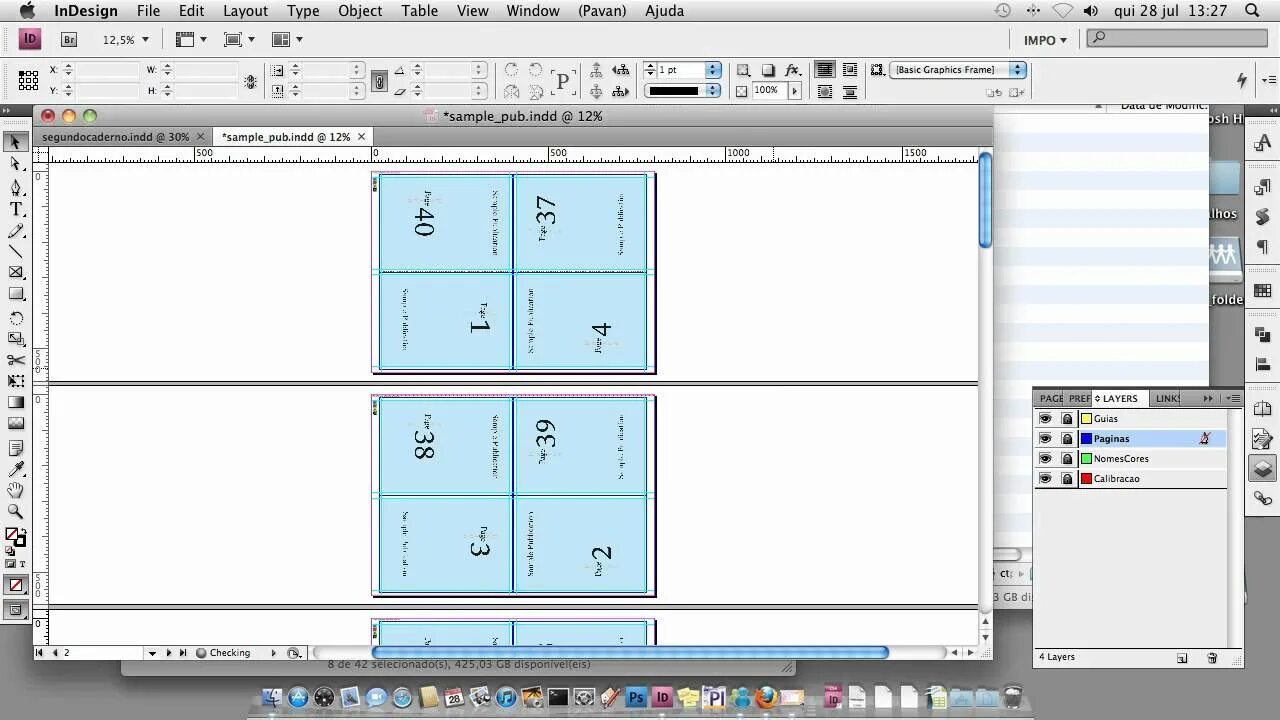
Task: Create new layer in Layers panel
Action: click(x=1182, y=658)
